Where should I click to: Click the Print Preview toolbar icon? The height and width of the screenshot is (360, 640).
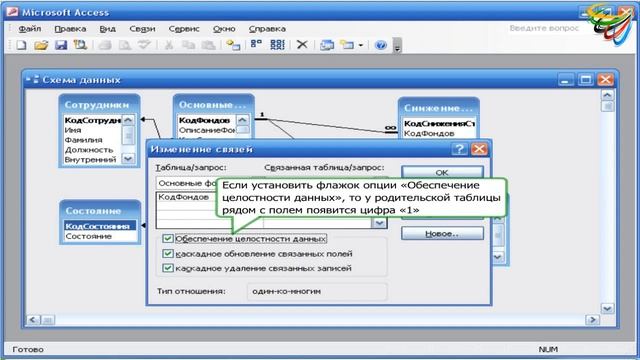[124, 45]
